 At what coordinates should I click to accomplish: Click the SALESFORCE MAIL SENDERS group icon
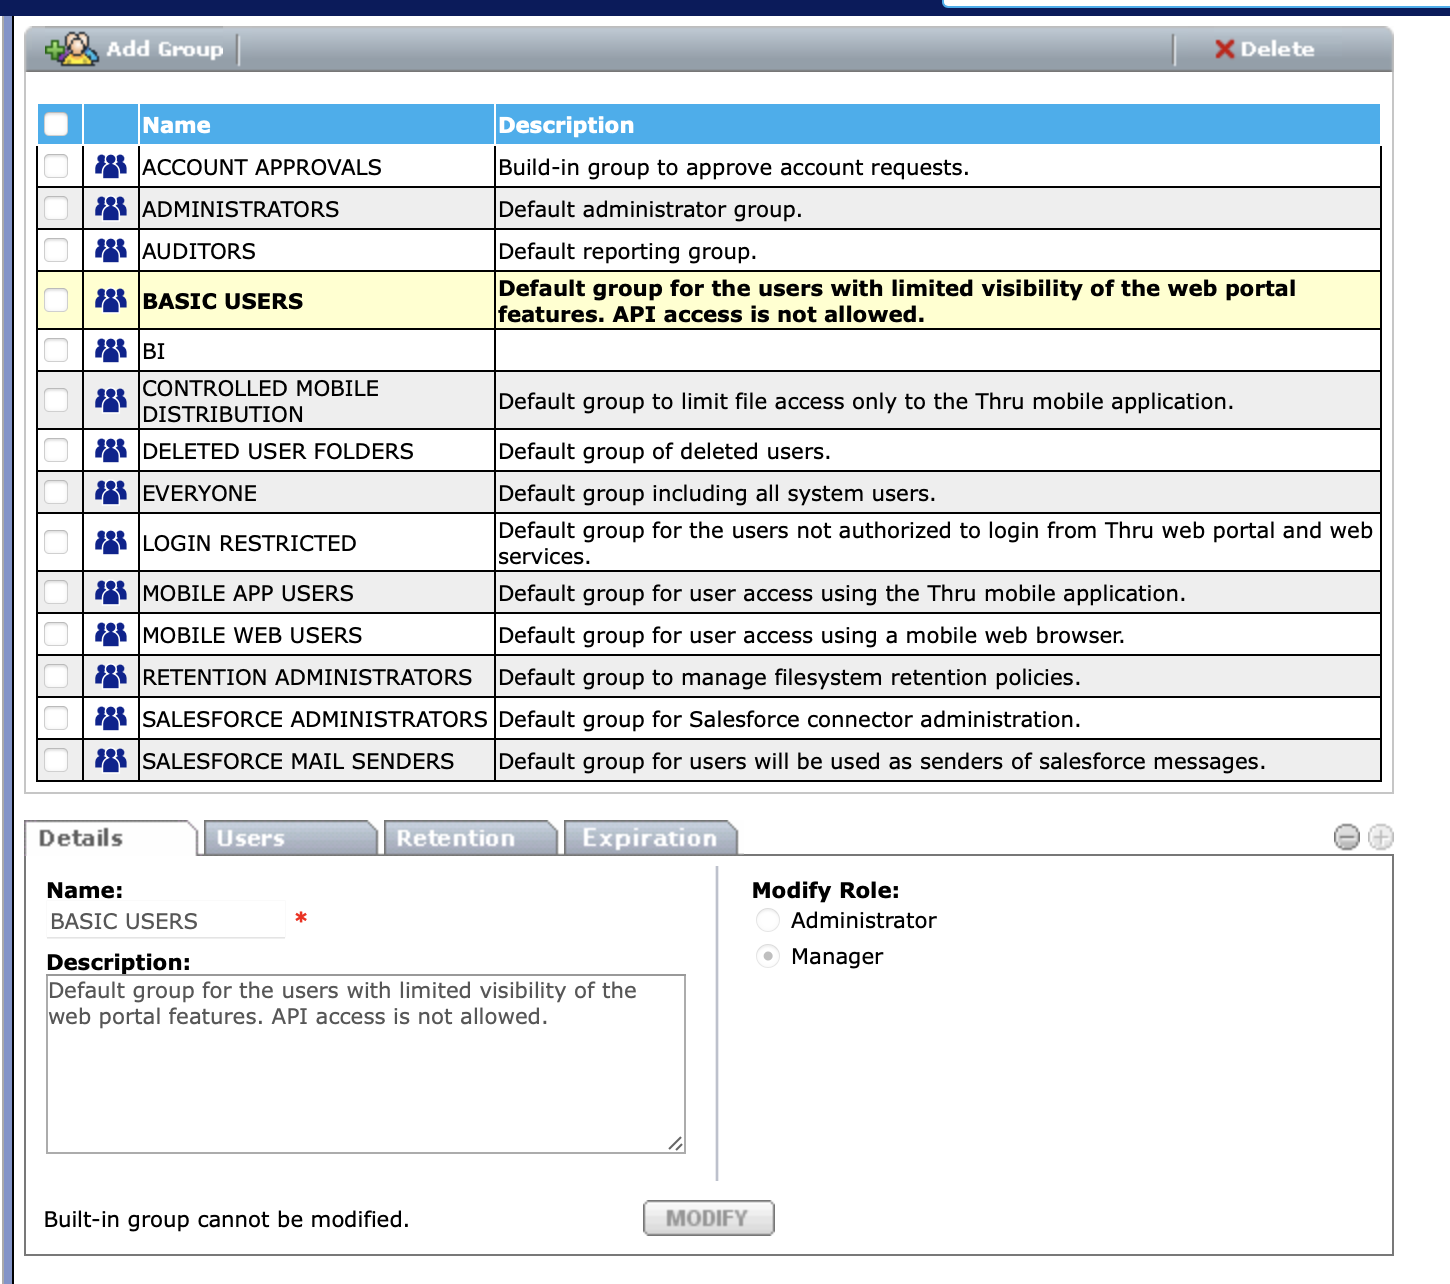click(111, 760)
